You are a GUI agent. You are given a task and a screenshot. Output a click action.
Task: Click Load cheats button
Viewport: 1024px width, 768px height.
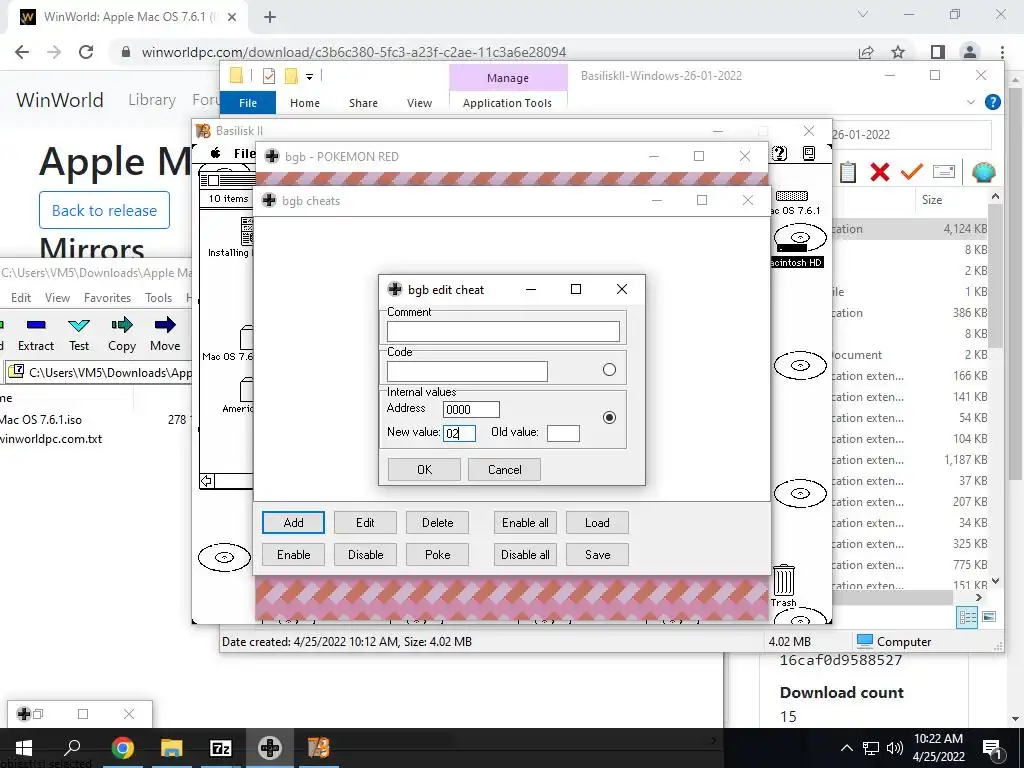coord(597,522)
